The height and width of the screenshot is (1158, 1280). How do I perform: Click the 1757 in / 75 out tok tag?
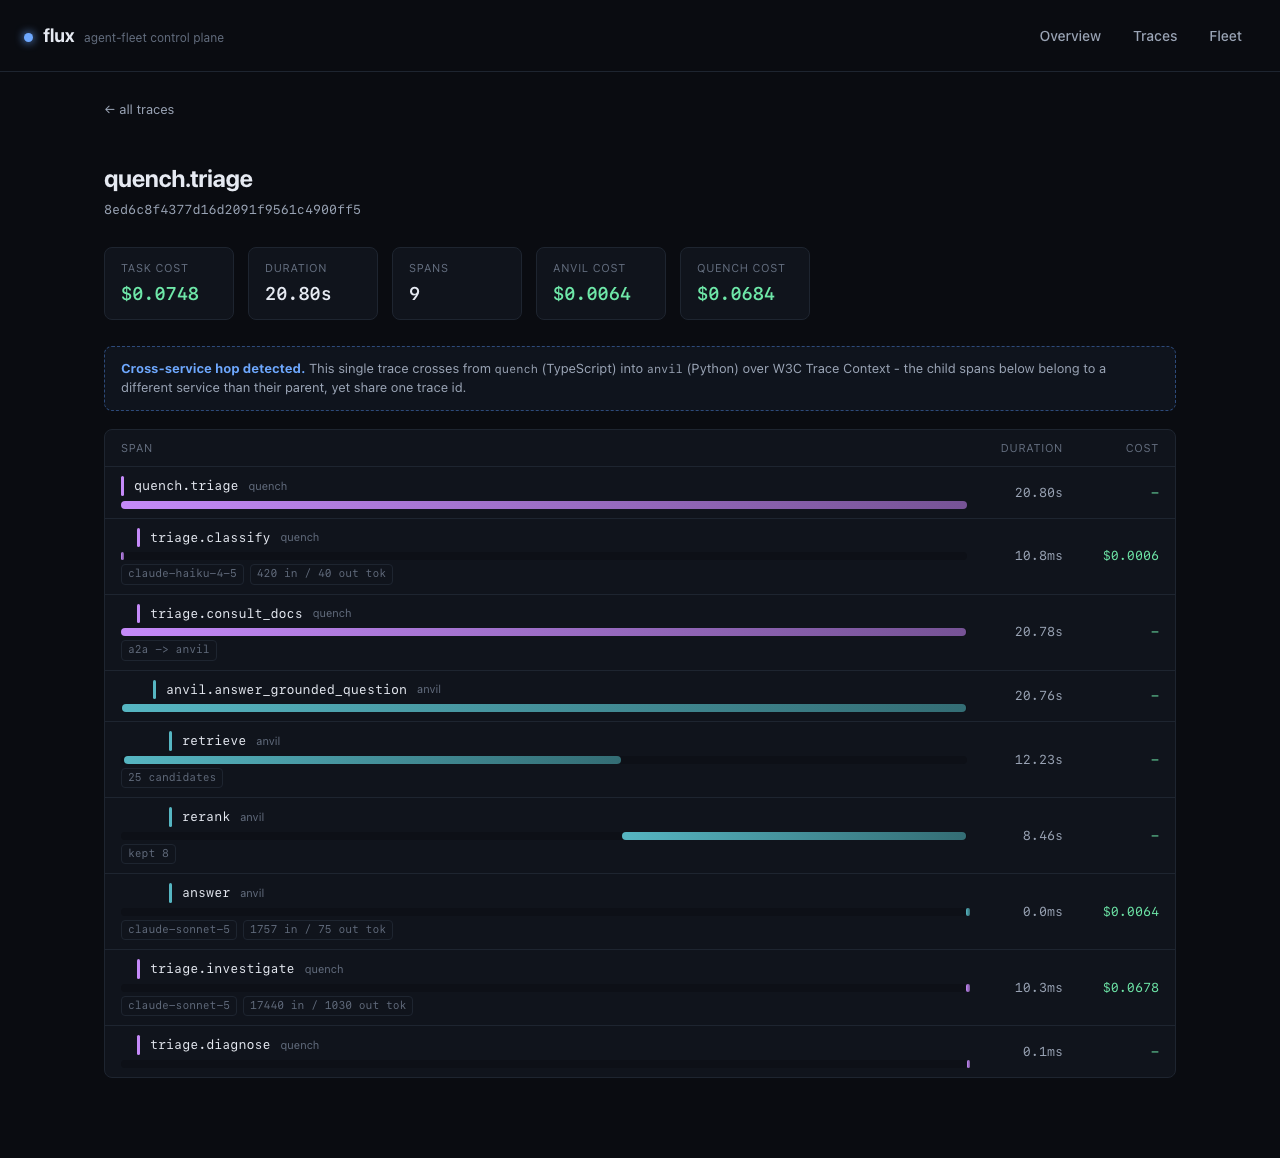tap(318, 930)
